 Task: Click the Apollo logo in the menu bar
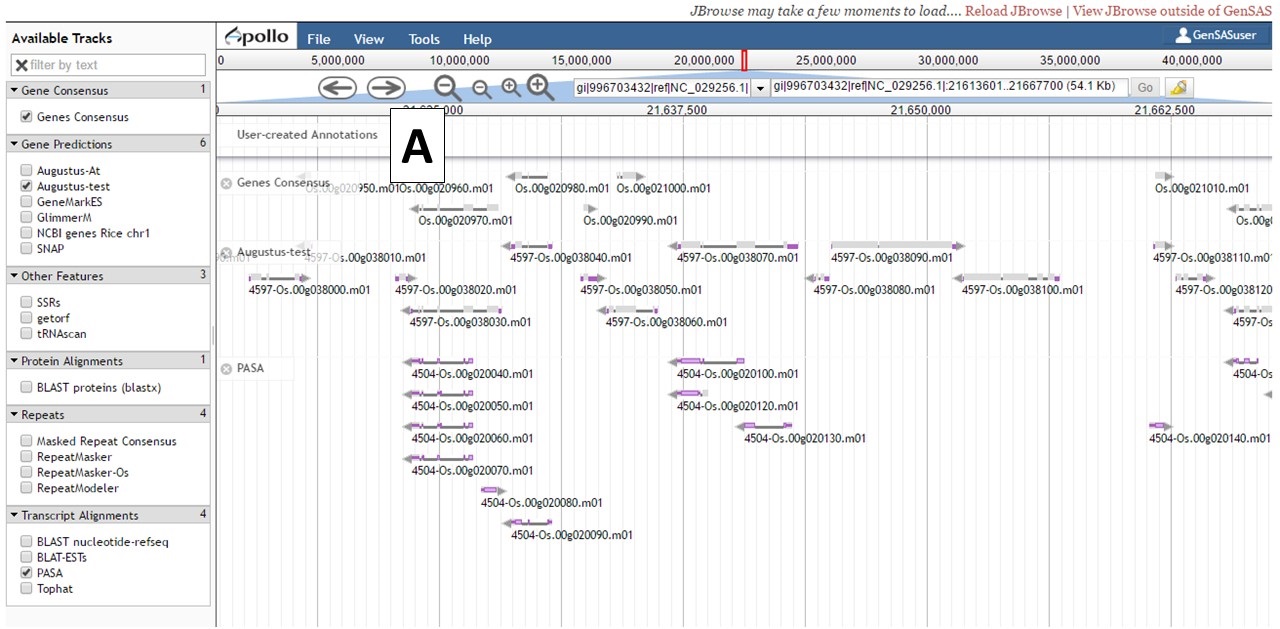coord(256,36)
